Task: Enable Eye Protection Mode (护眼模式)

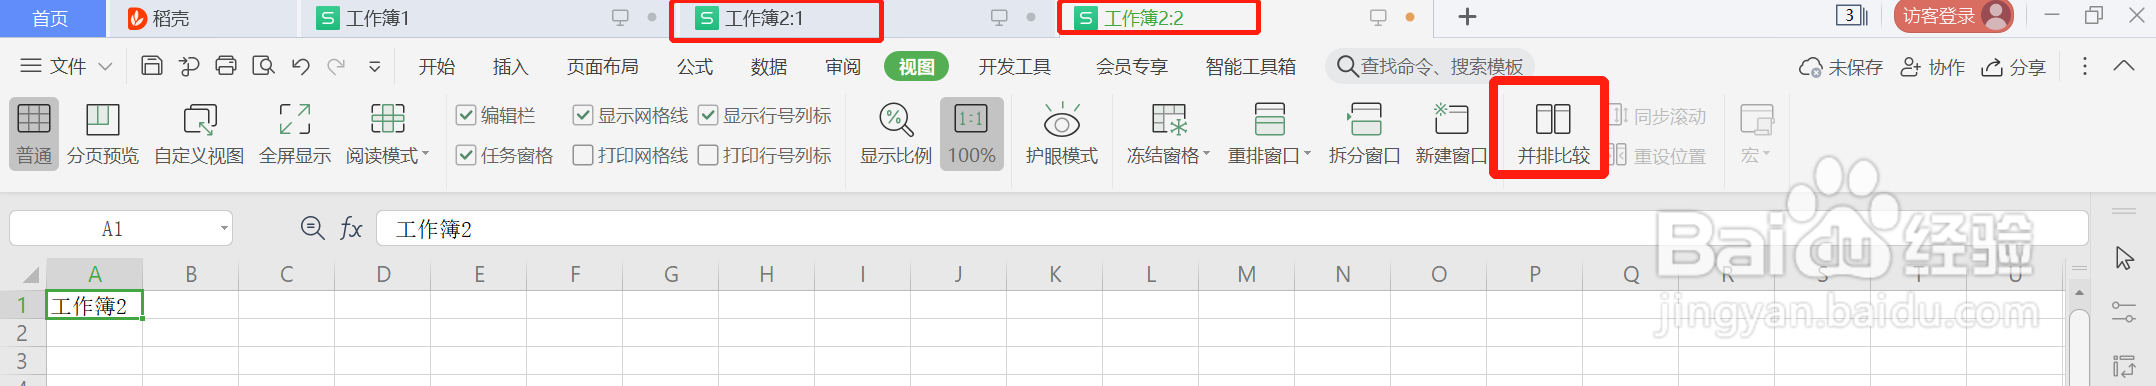Action: (1062, 134)
